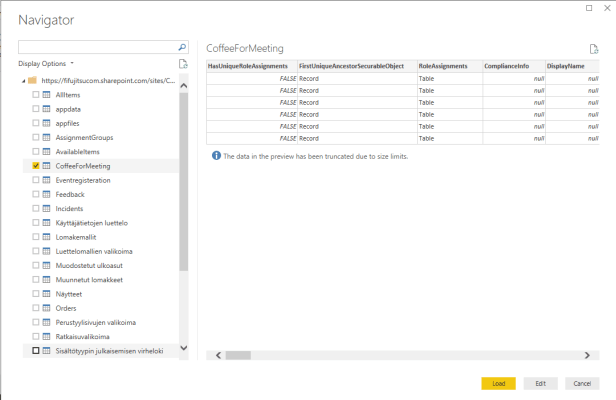Select the Luettelomallien valikoima item
Screen dimensions: 616x400
(x=94, y=251)
